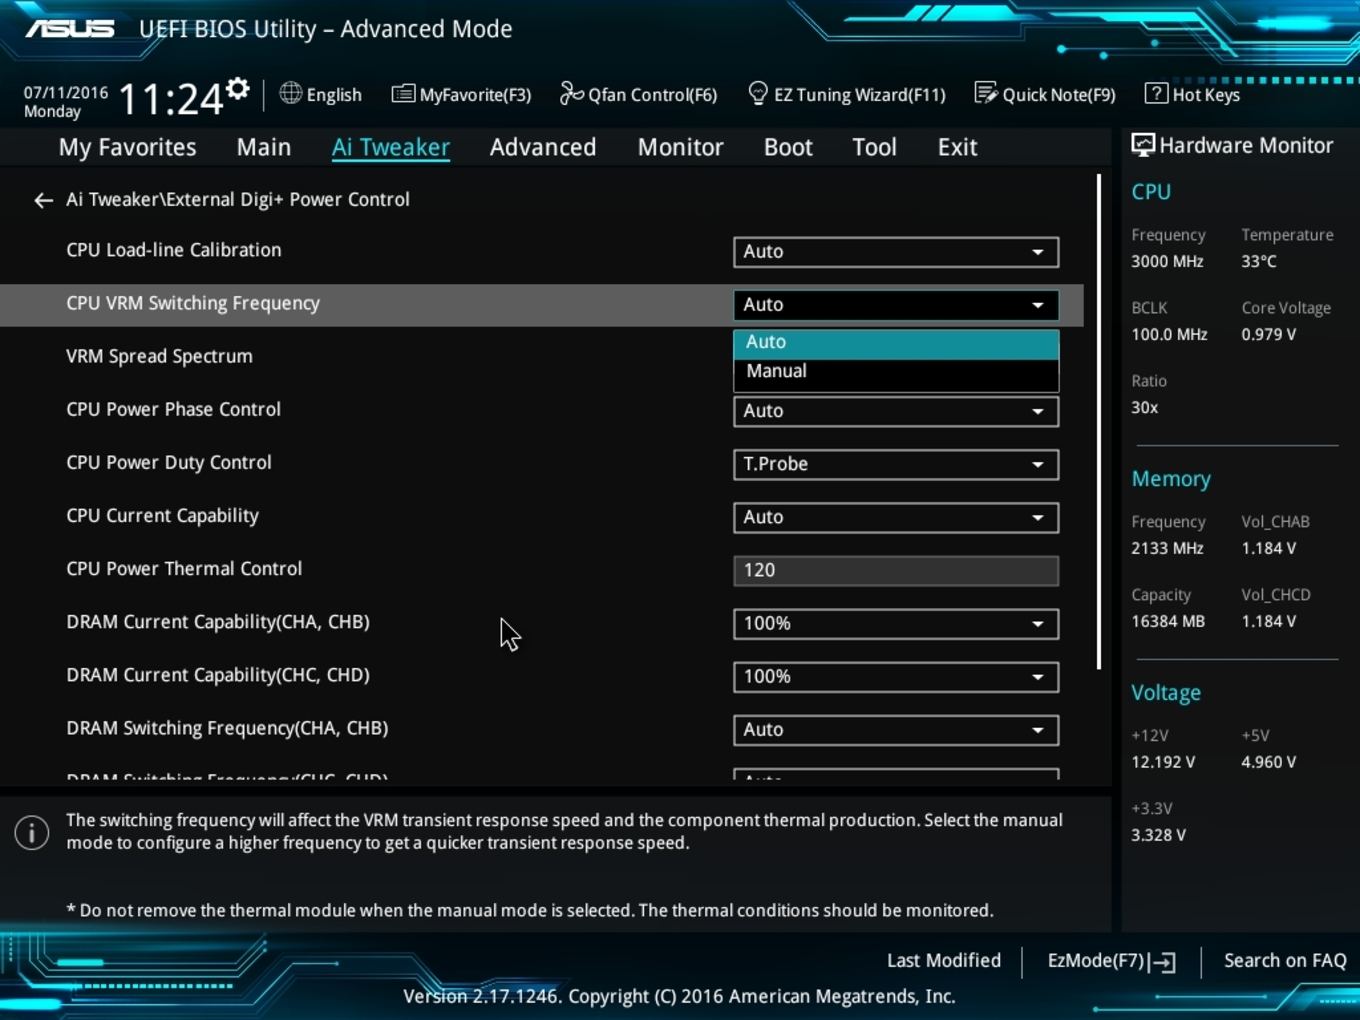1360x1020 pixels.
Task: Change language via English label
Action: point(334,95)
